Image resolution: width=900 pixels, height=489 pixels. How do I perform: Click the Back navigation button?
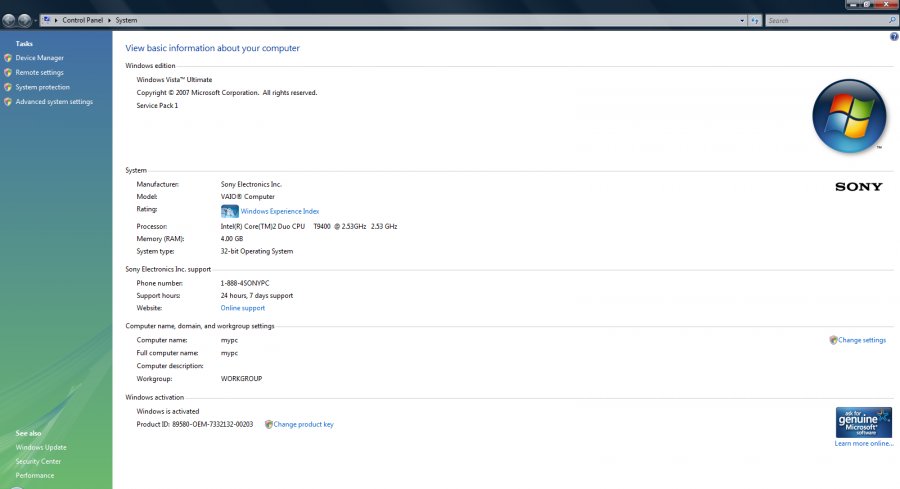pos(9,21)
